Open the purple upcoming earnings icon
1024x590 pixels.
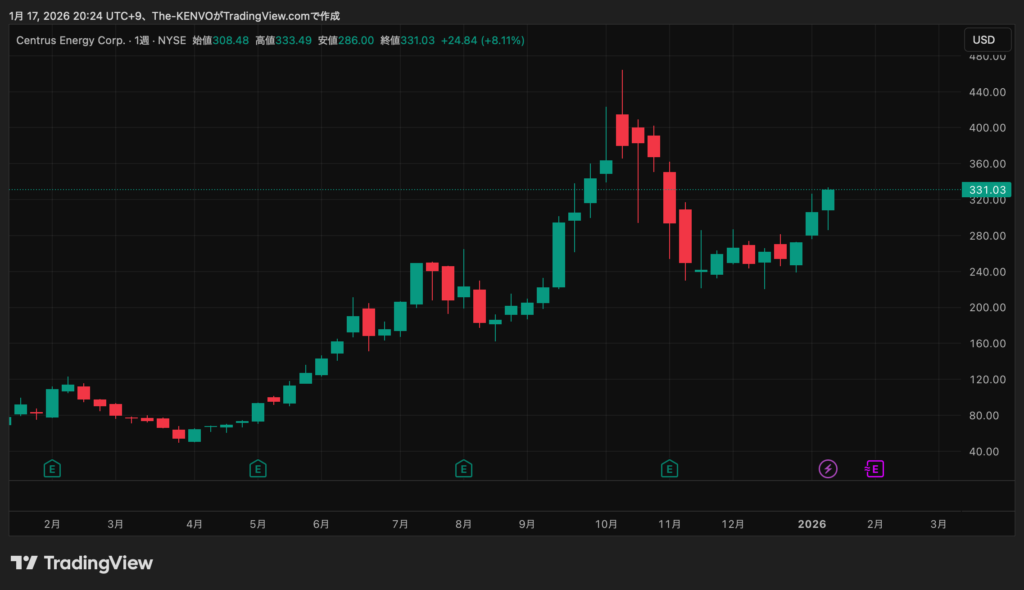(x=874, y=468)
